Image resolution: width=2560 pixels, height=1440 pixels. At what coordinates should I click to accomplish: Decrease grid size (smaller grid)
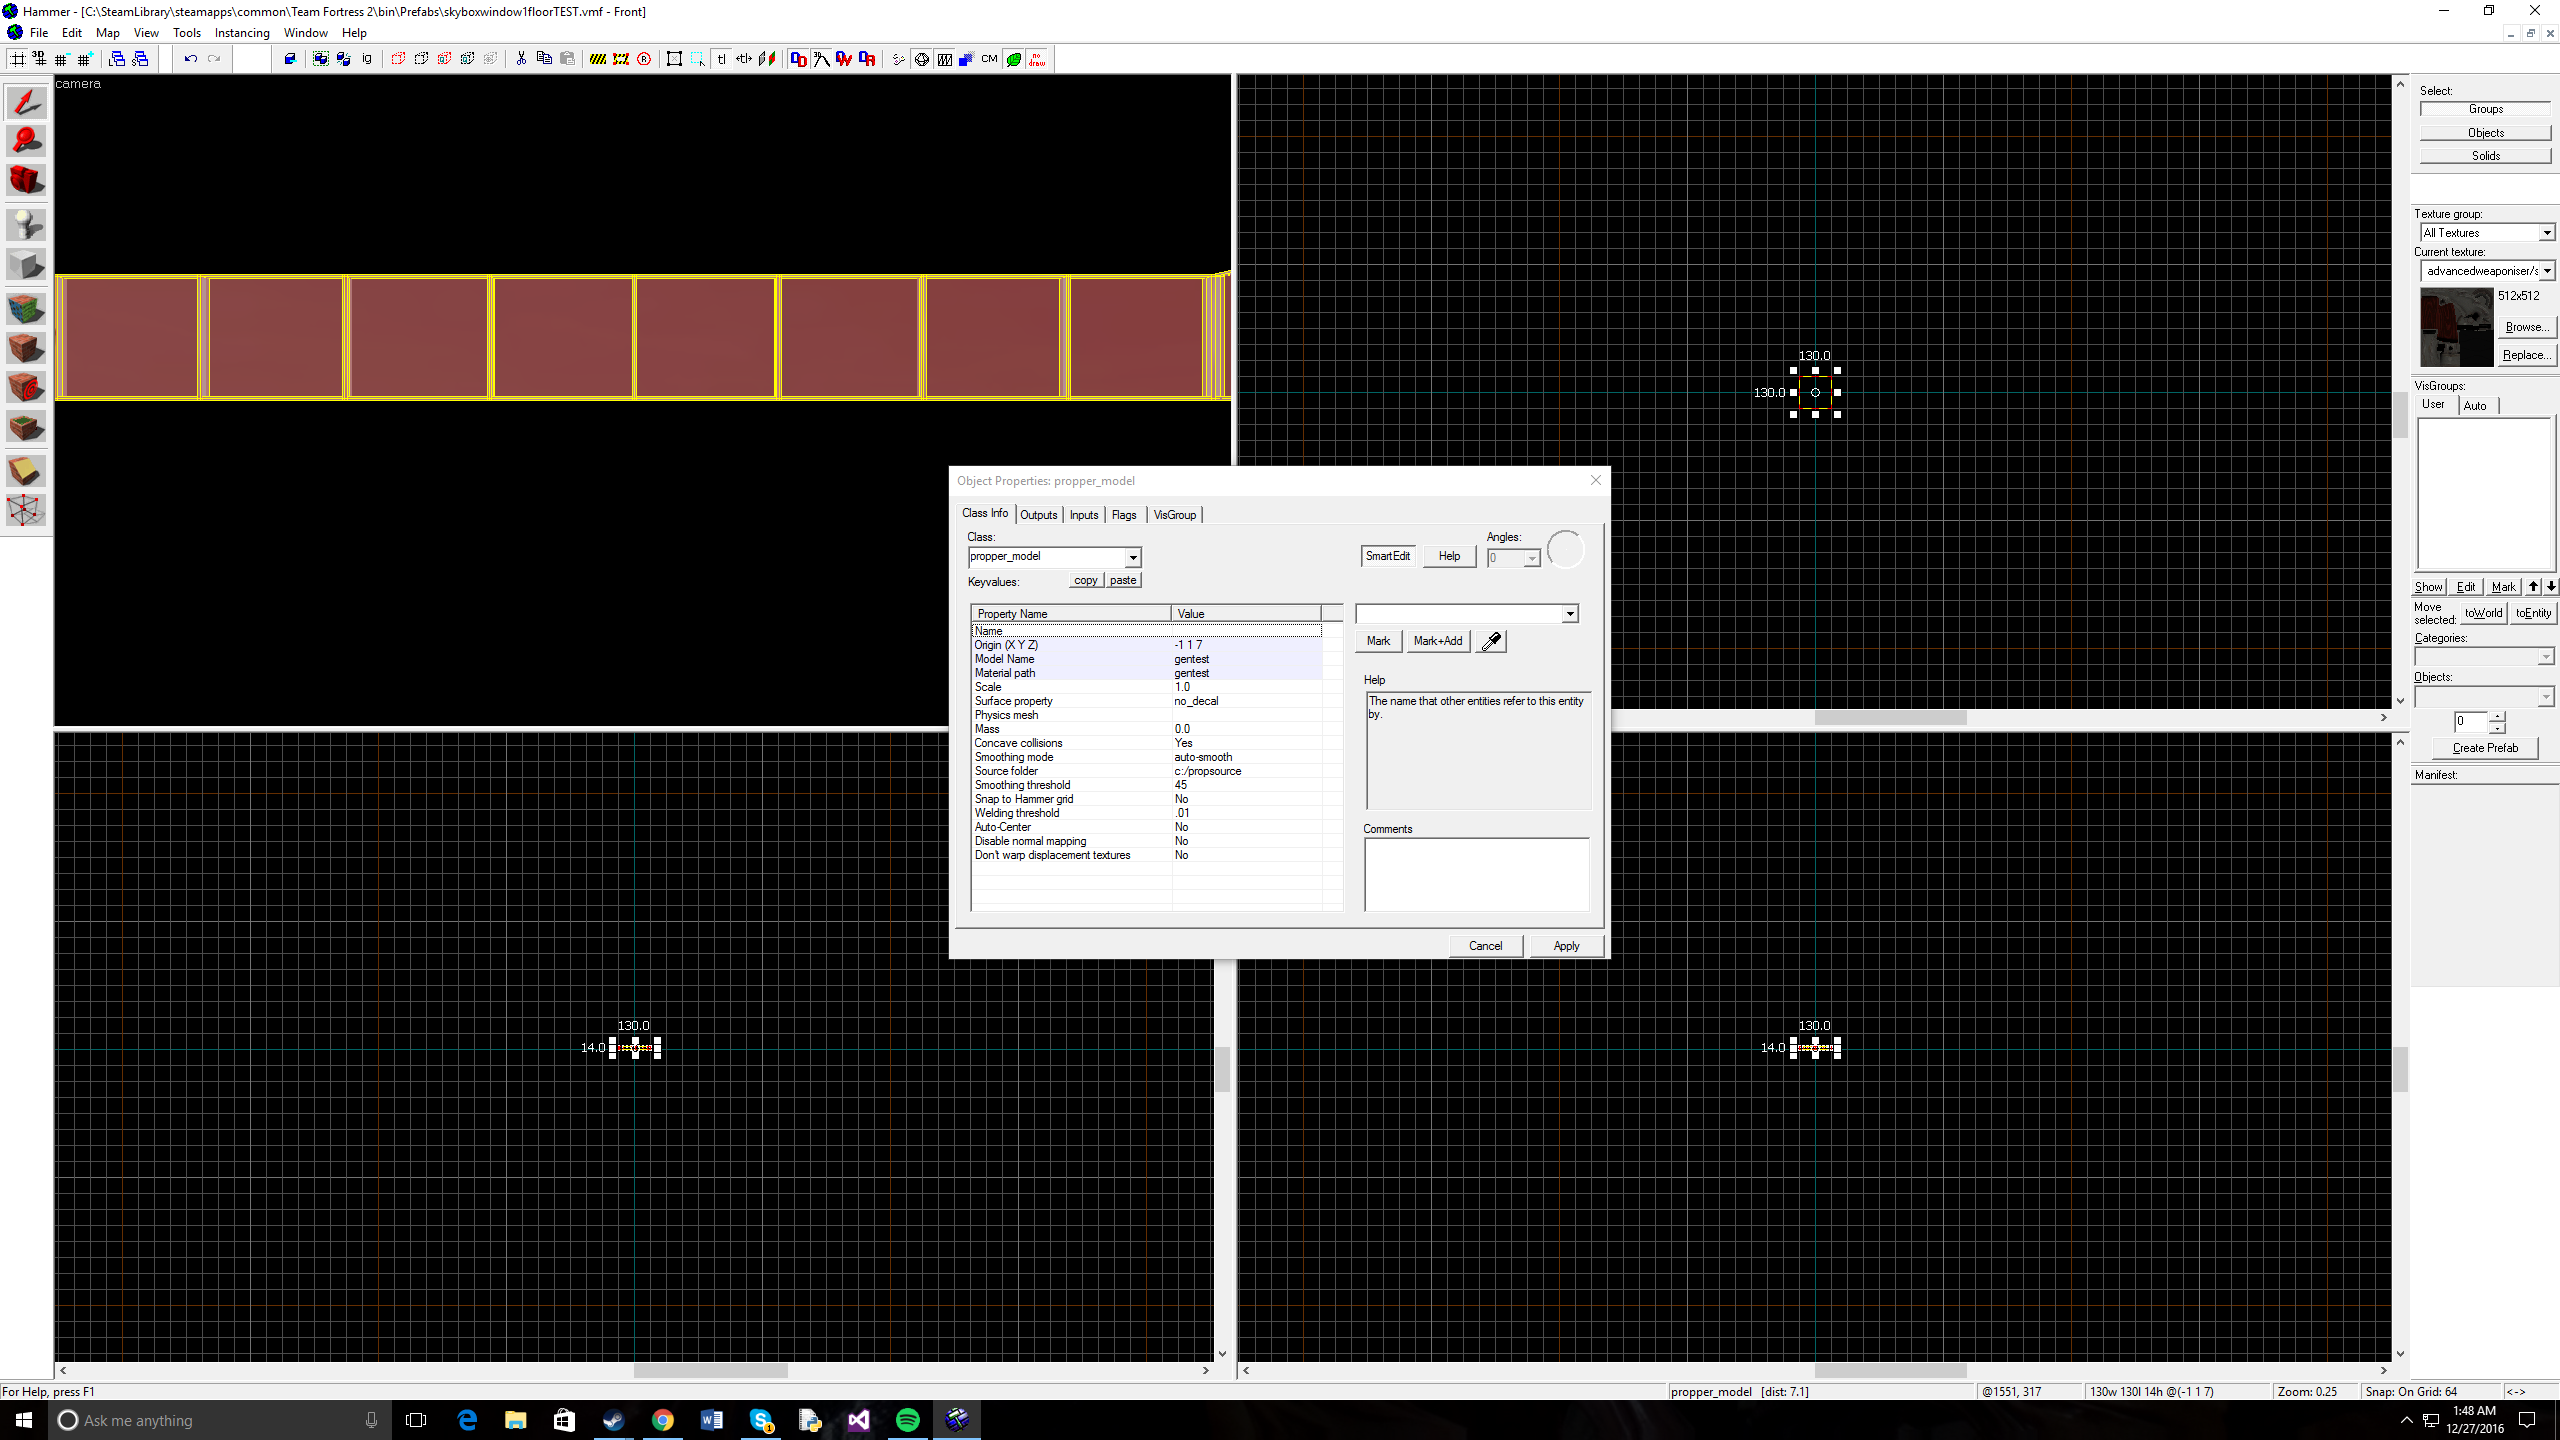61,59
